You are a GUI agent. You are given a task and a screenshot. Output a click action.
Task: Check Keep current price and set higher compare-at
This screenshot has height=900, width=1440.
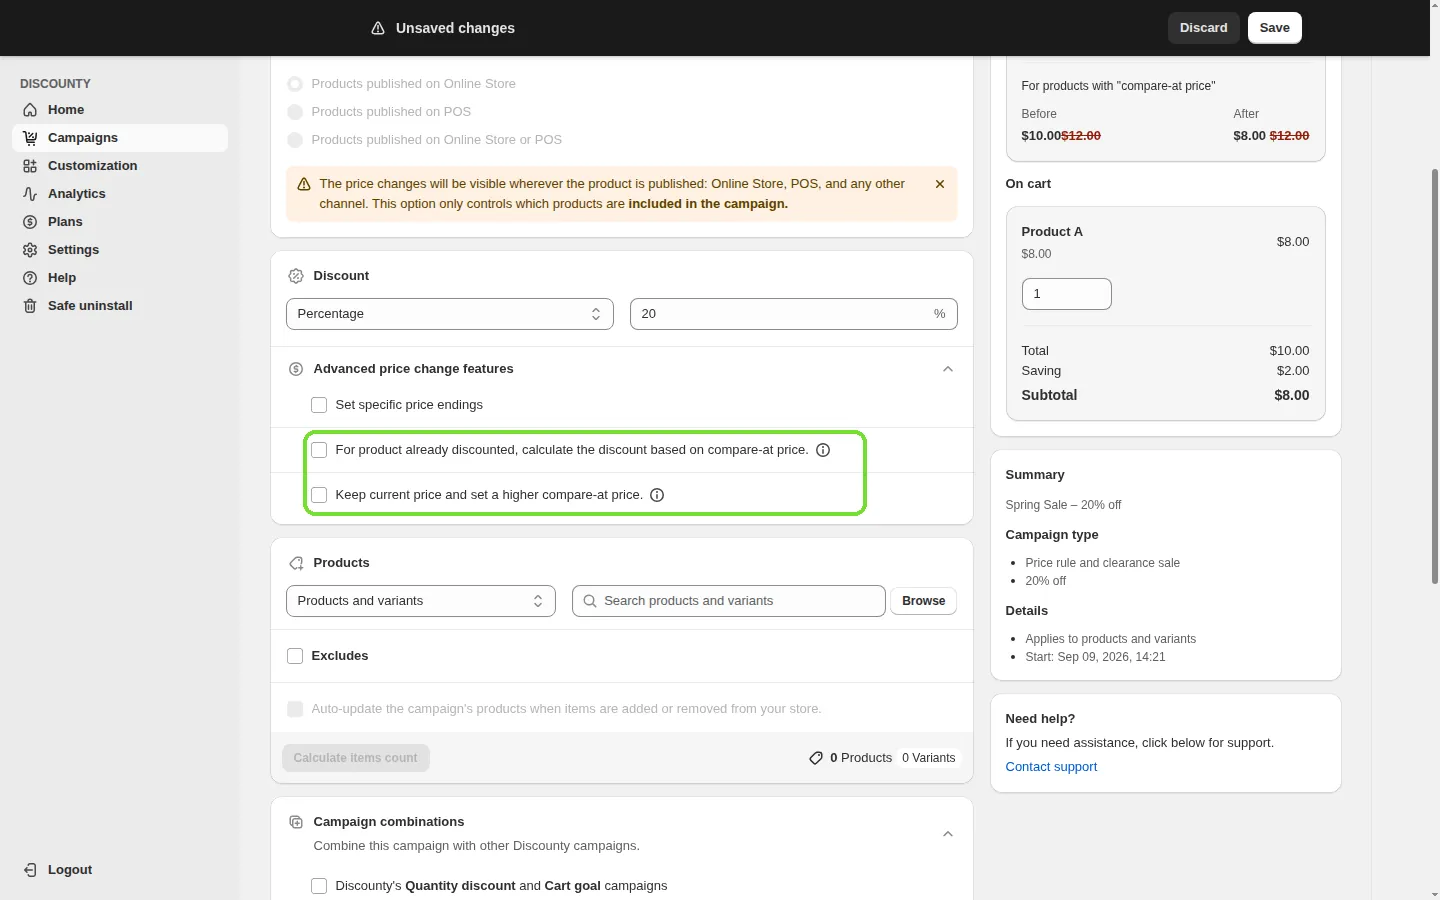click(319, 495)
